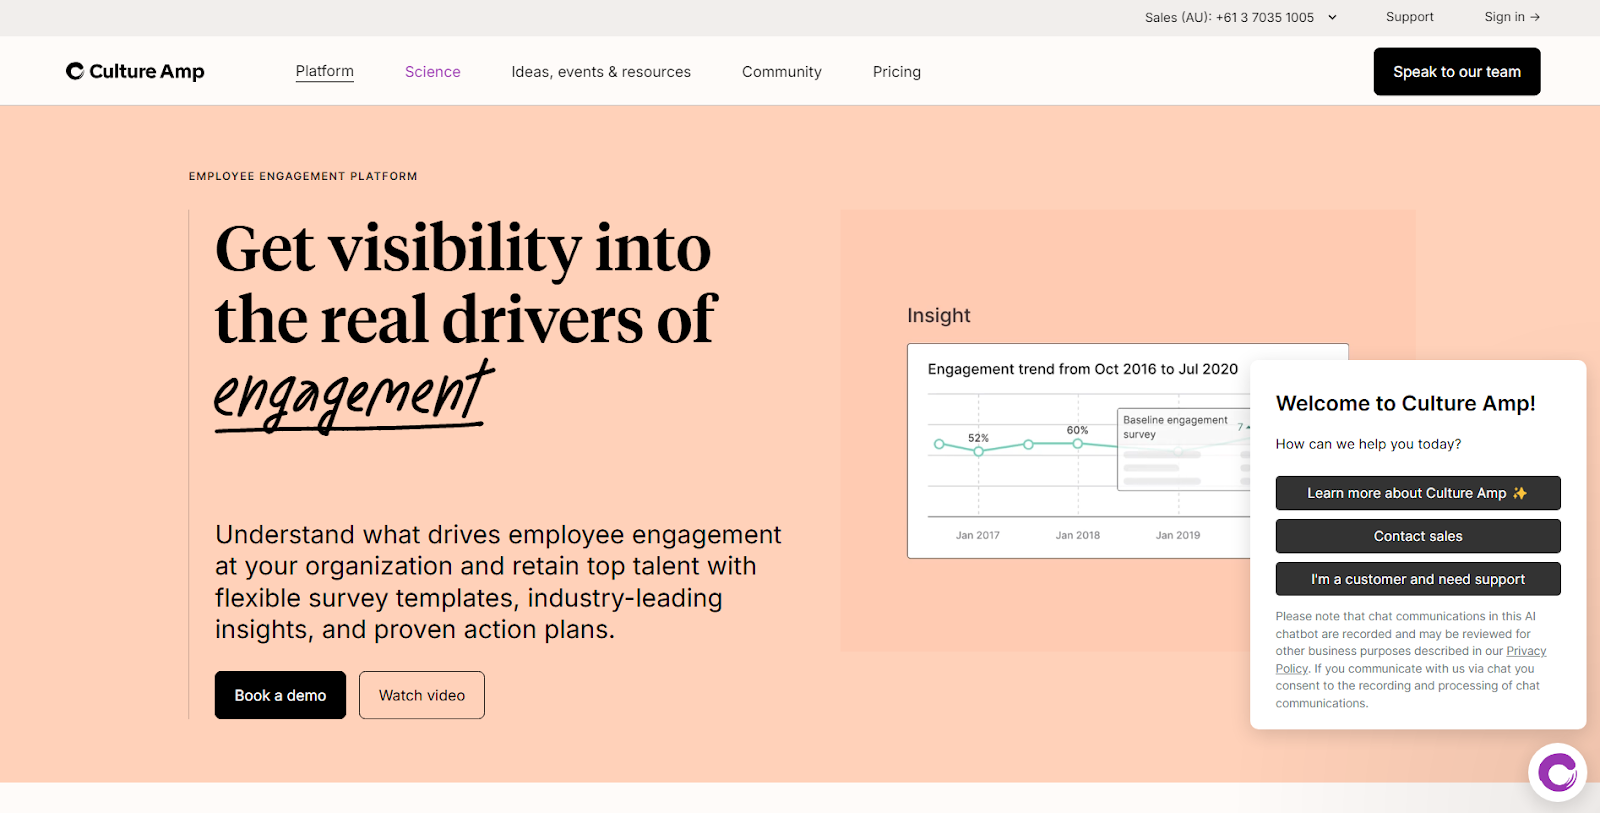This screenshot has width=1600, height=813.
Task: Click Sign in link
Action: coord(1512,17)
